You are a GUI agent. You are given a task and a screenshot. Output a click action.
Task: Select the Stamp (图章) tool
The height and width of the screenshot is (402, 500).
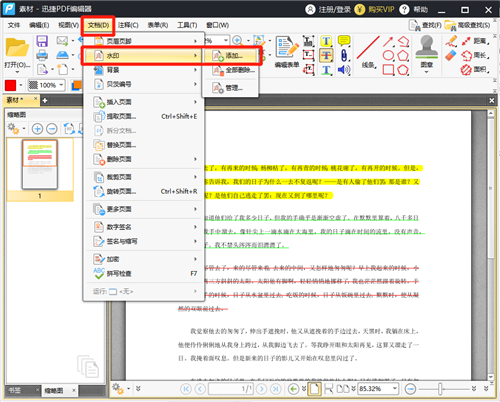[427, 47]
